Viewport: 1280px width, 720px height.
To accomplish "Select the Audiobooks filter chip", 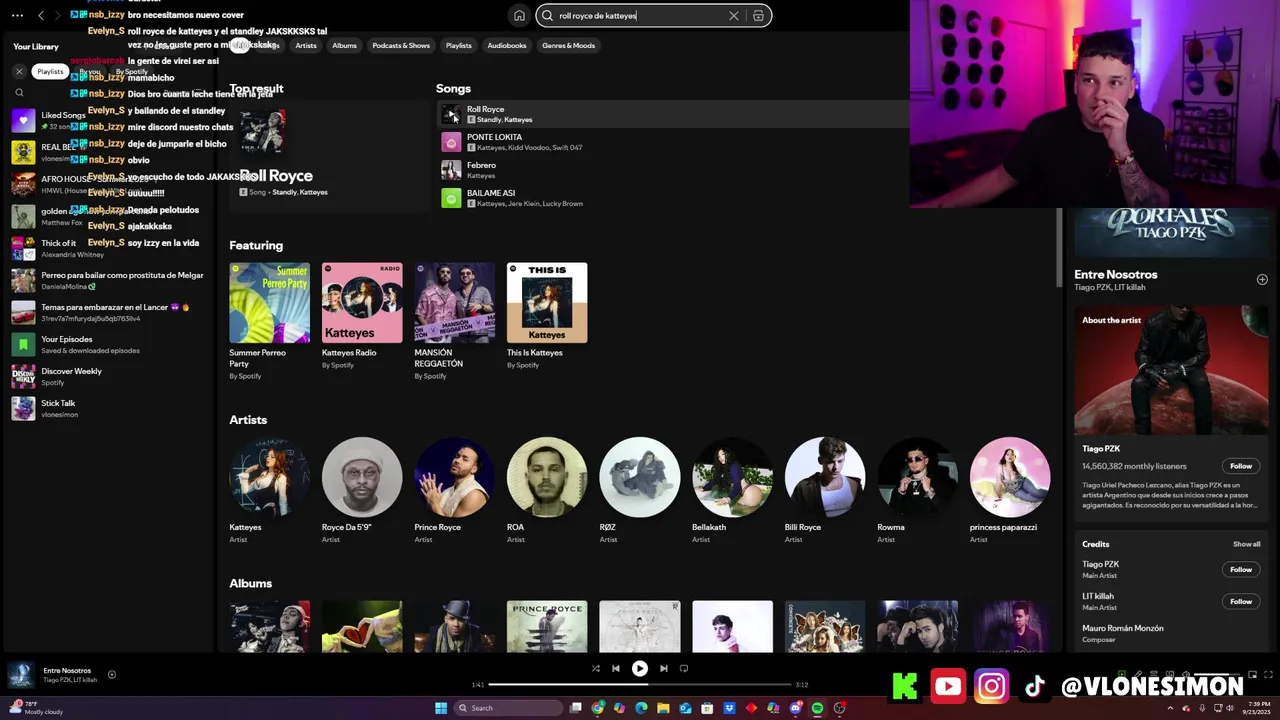I will click(x=507, y=45).
